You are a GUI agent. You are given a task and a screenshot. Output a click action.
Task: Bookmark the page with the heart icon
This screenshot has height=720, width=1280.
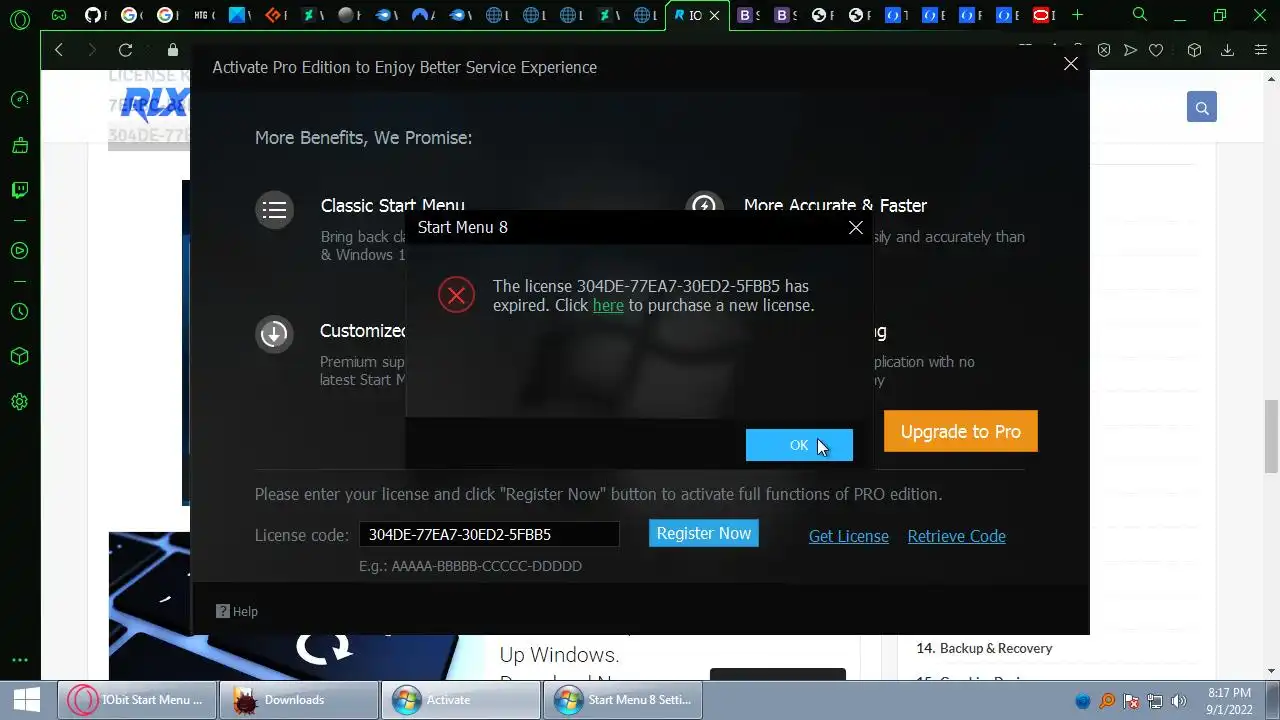[x=1156, y=50]
